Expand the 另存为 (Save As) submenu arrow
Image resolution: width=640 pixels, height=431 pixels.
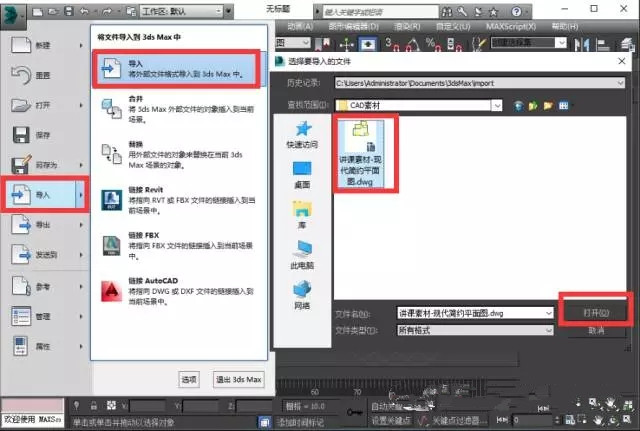[81, 165]
